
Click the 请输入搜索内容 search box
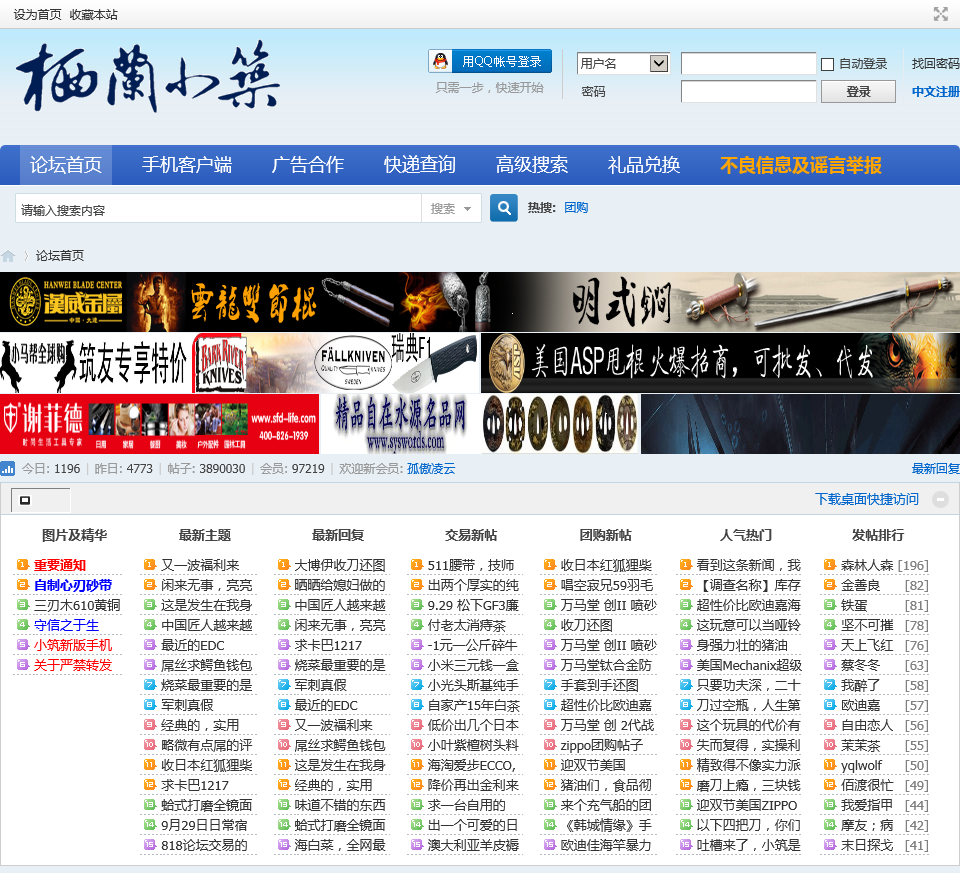(218, 209)
